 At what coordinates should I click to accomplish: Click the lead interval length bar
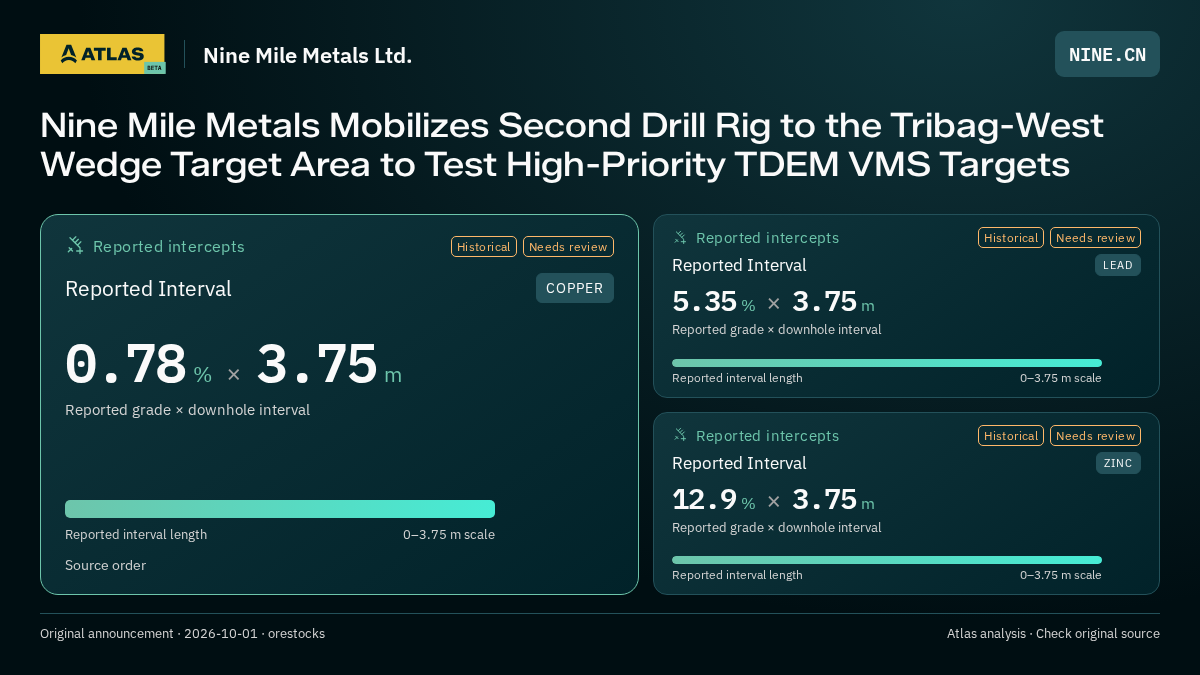point(887,363)
